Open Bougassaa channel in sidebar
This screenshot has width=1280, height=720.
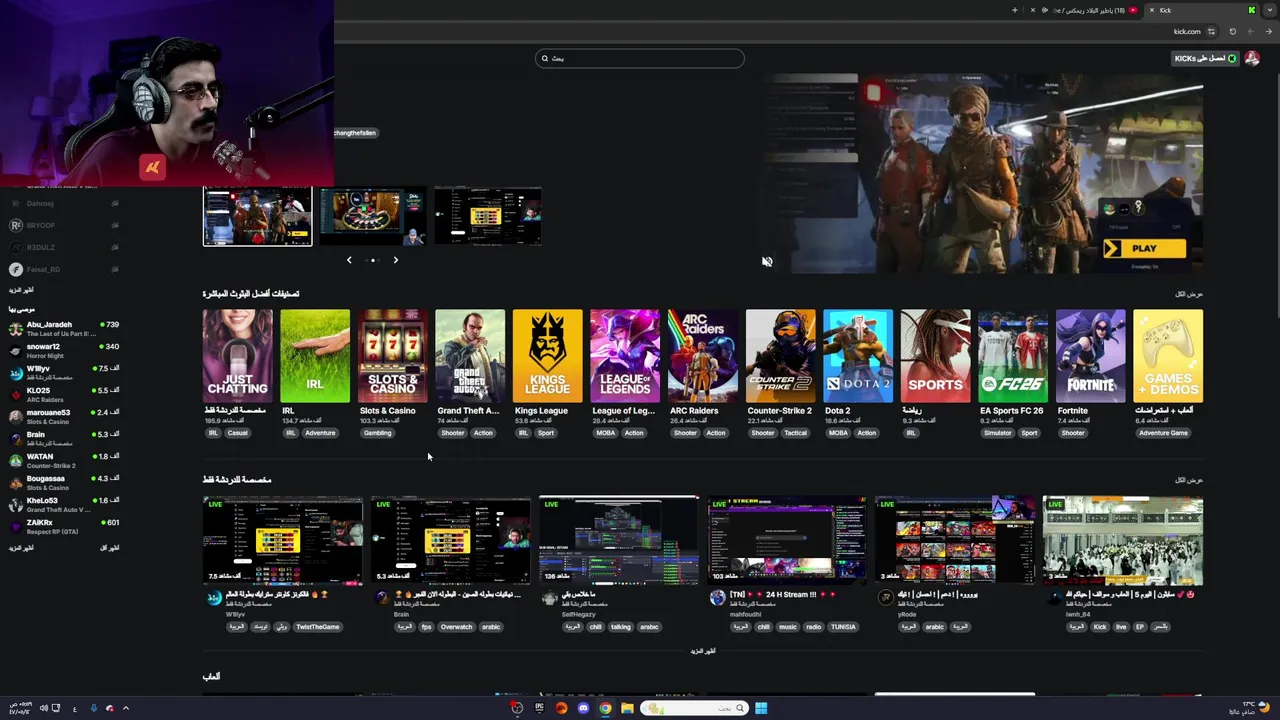pos(64,483)
